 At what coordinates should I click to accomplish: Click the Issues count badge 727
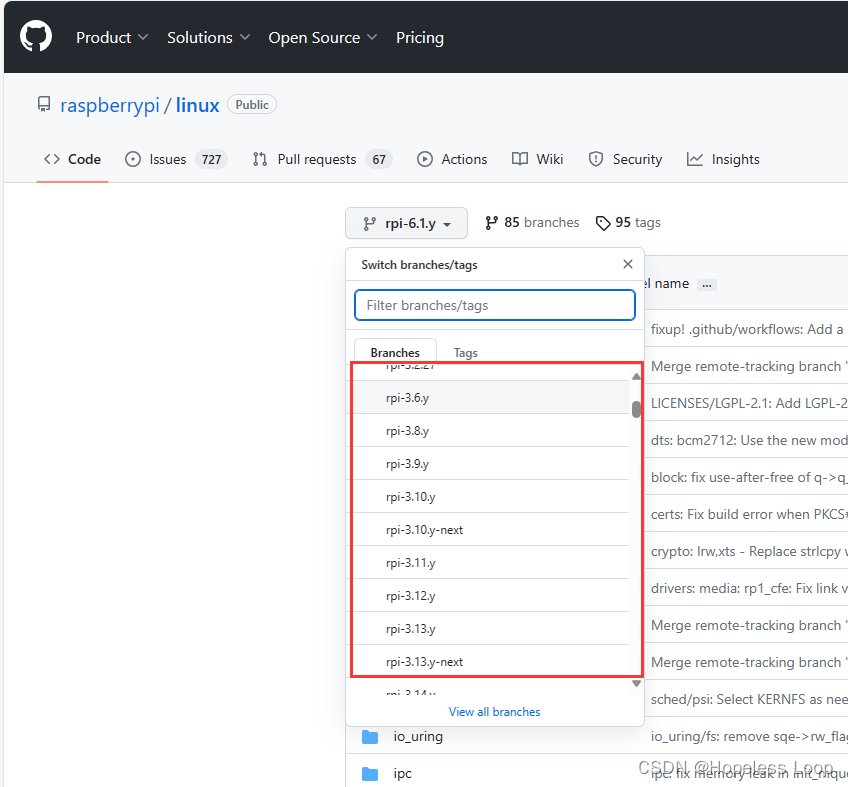click(211, 160)
